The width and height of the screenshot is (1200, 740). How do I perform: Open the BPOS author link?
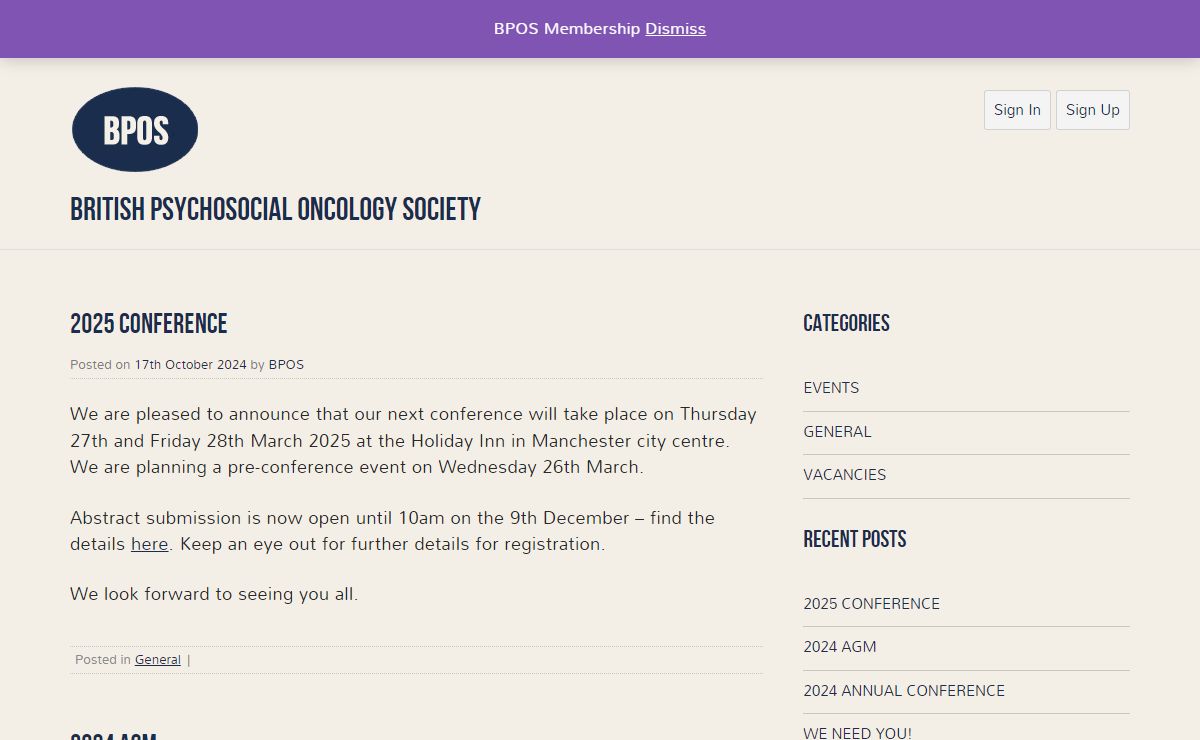pyautogui.click(x=286, y=365)
